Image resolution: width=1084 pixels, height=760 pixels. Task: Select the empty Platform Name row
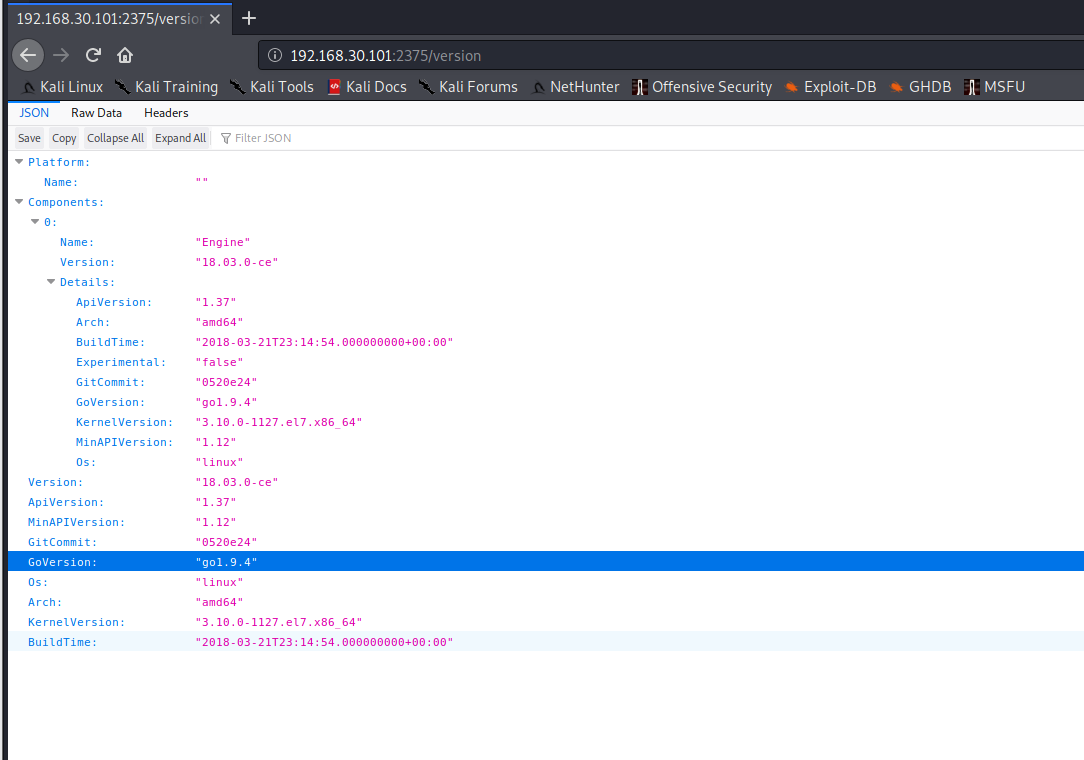point(546,182)
